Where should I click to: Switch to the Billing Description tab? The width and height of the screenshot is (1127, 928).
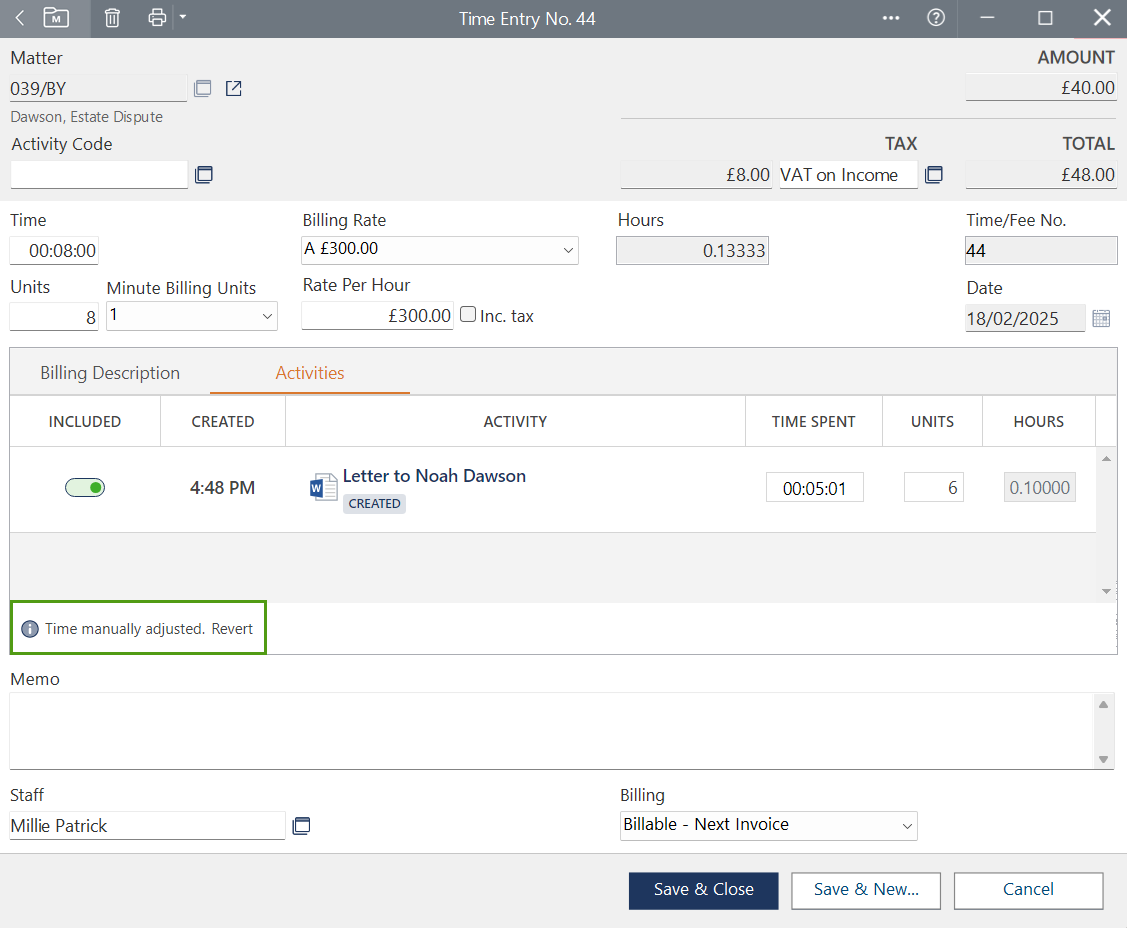110,373
